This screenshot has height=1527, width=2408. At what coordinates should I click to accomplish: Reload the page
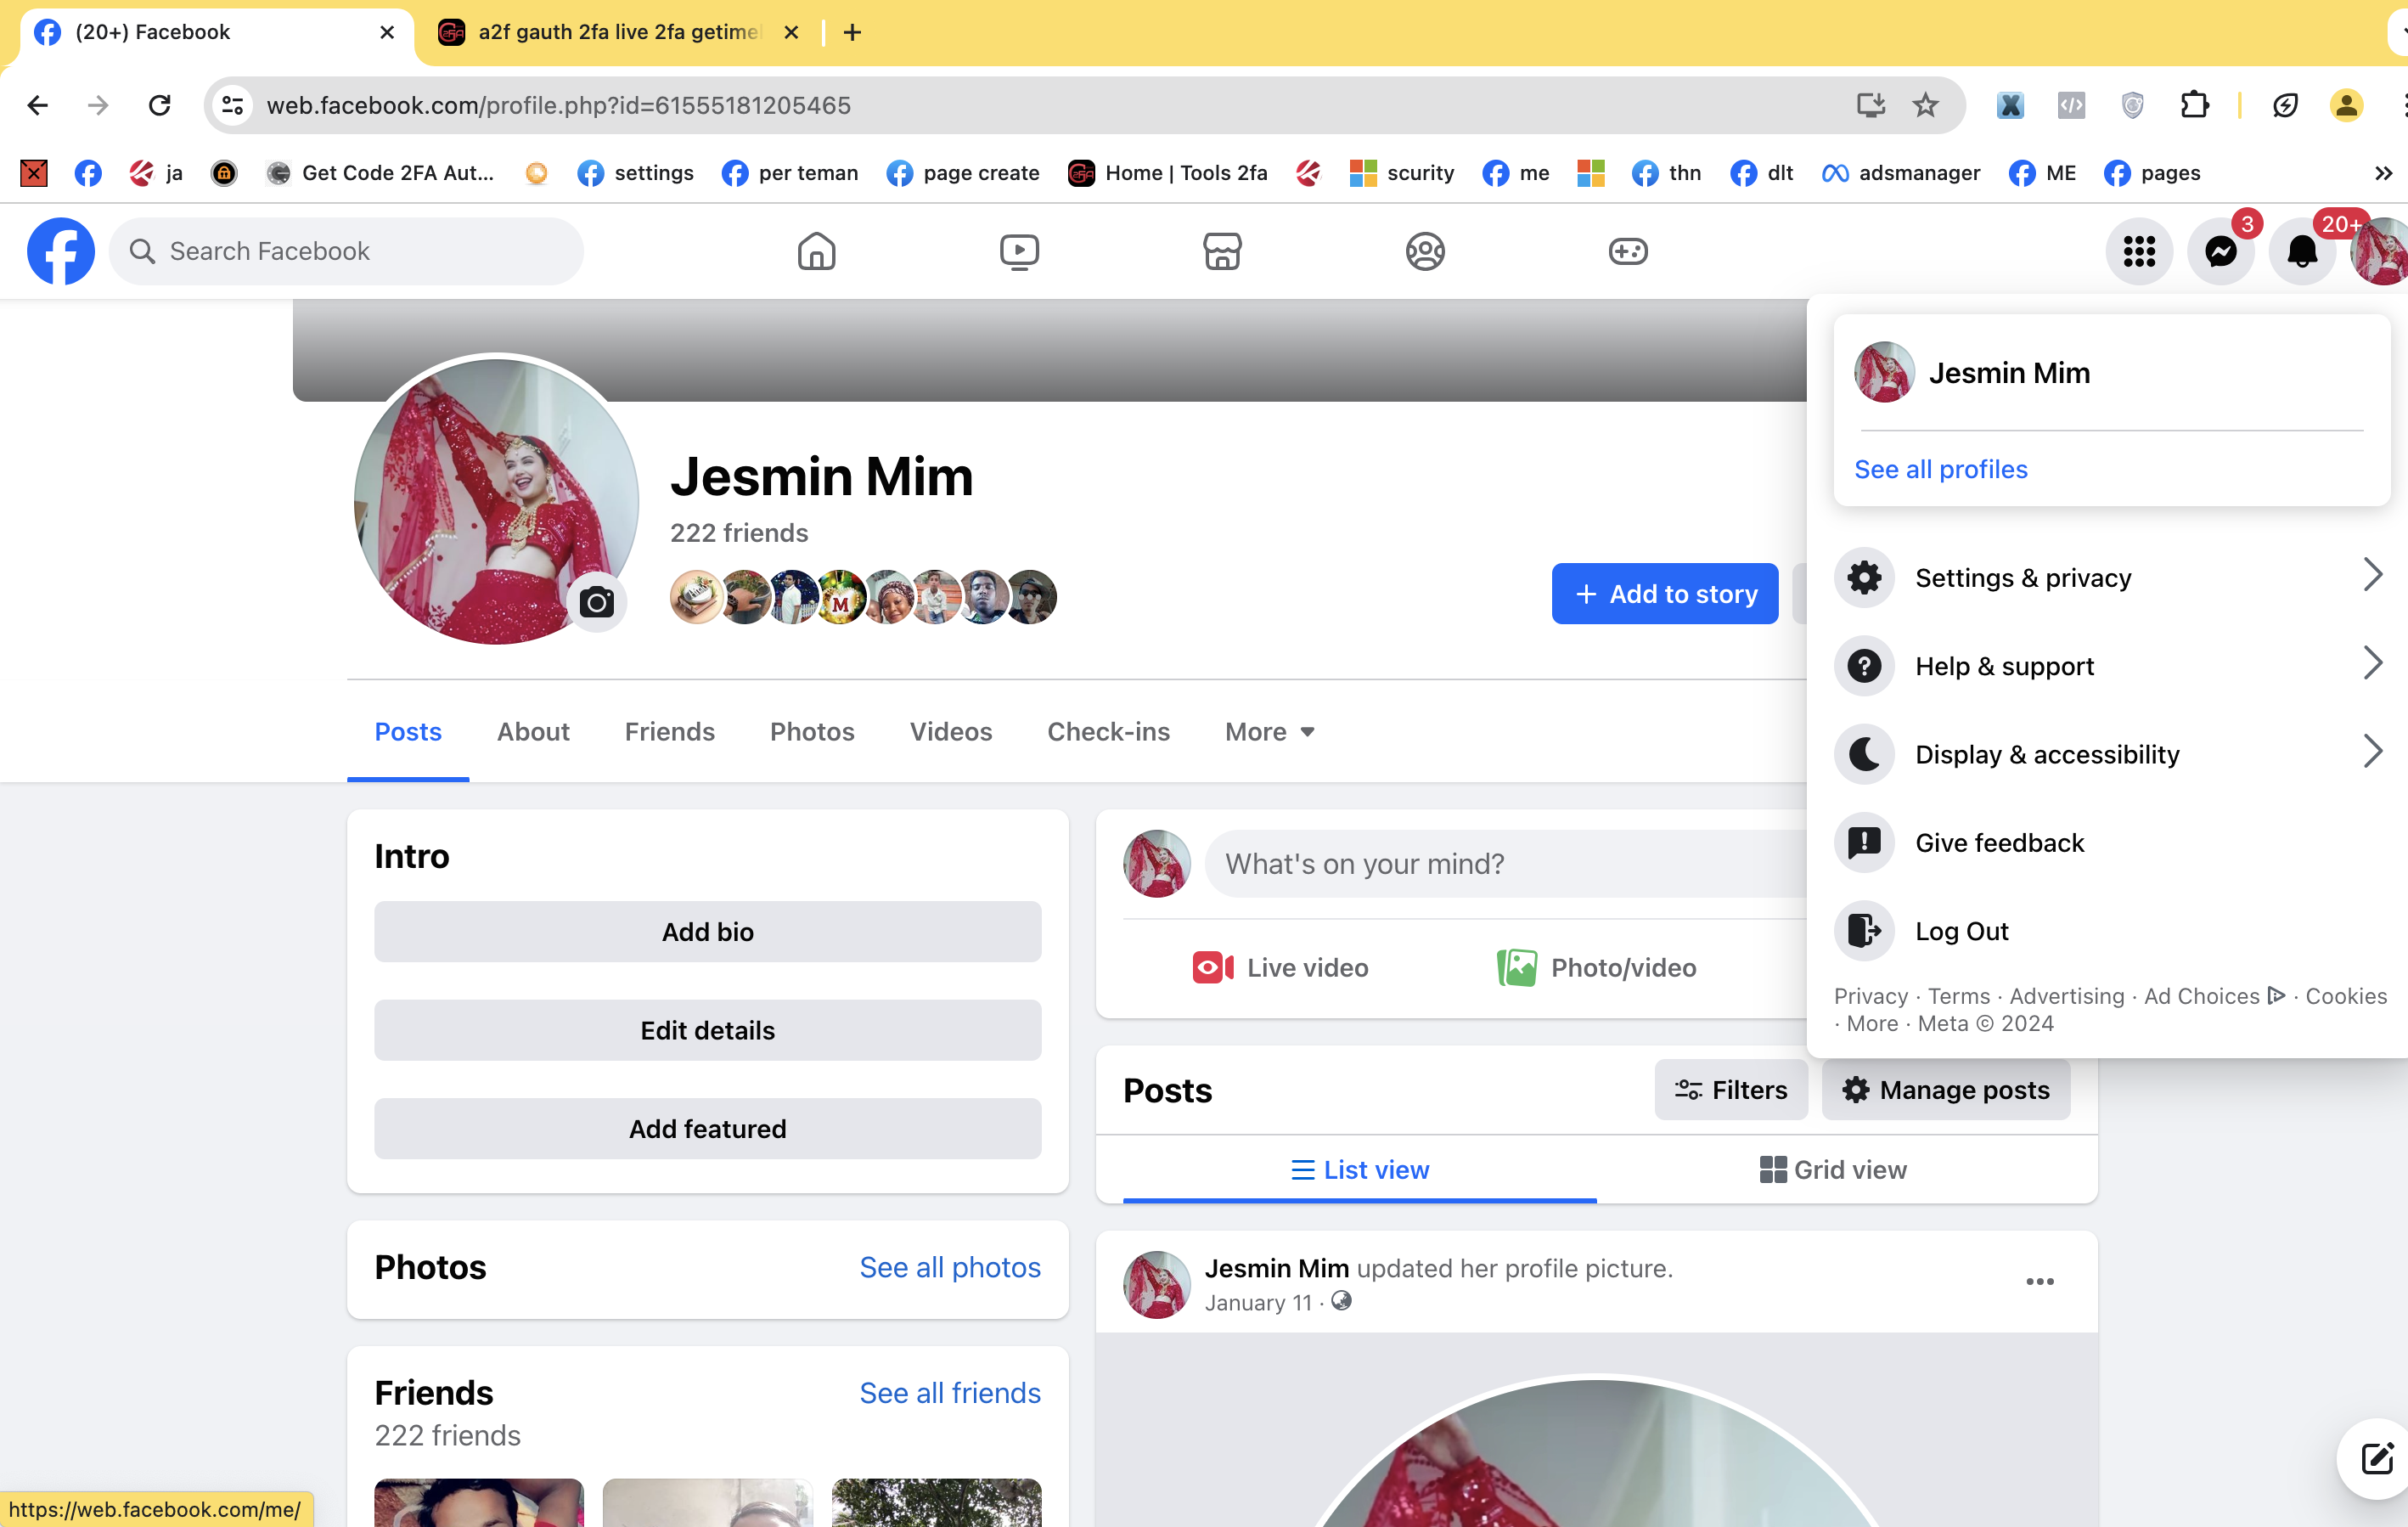pyautogui.click(x=160, y=105)
